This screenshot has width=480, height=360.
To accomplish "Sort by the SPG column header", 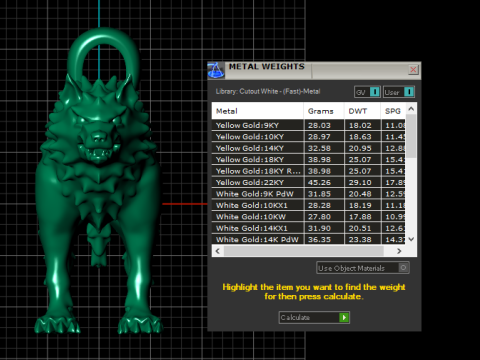I will tap(393, 111).
